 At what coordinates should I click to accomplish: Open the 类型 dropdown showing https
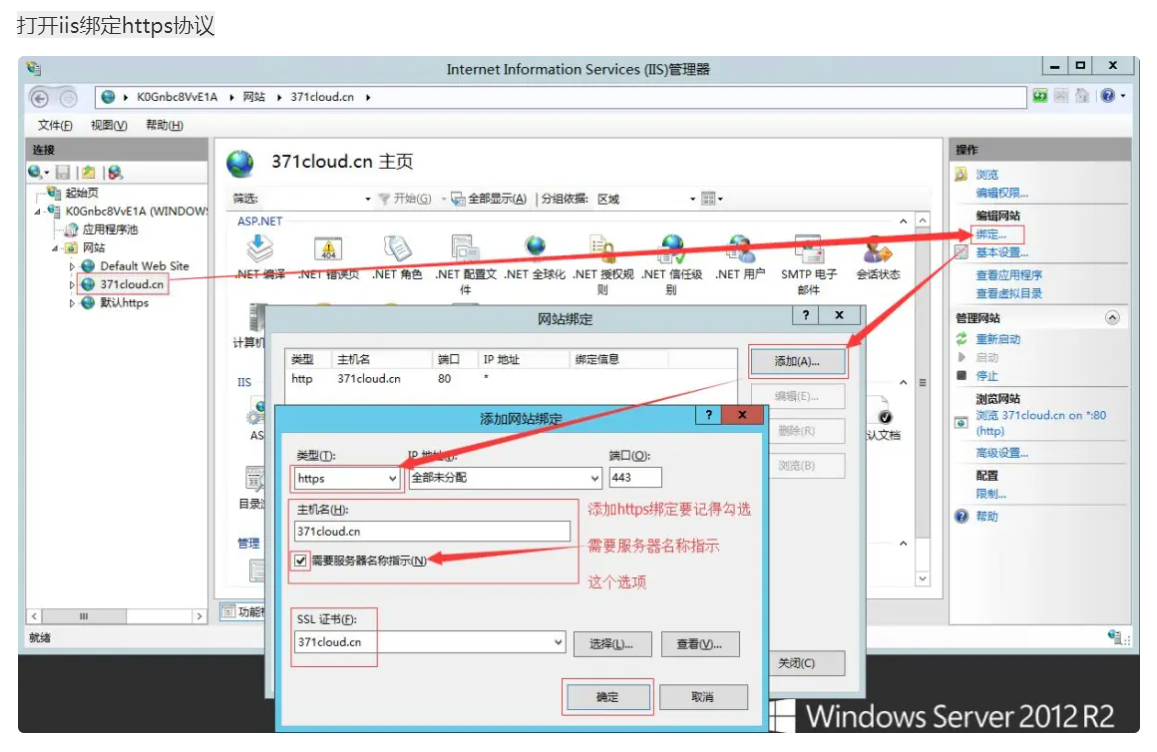[347, 478]
